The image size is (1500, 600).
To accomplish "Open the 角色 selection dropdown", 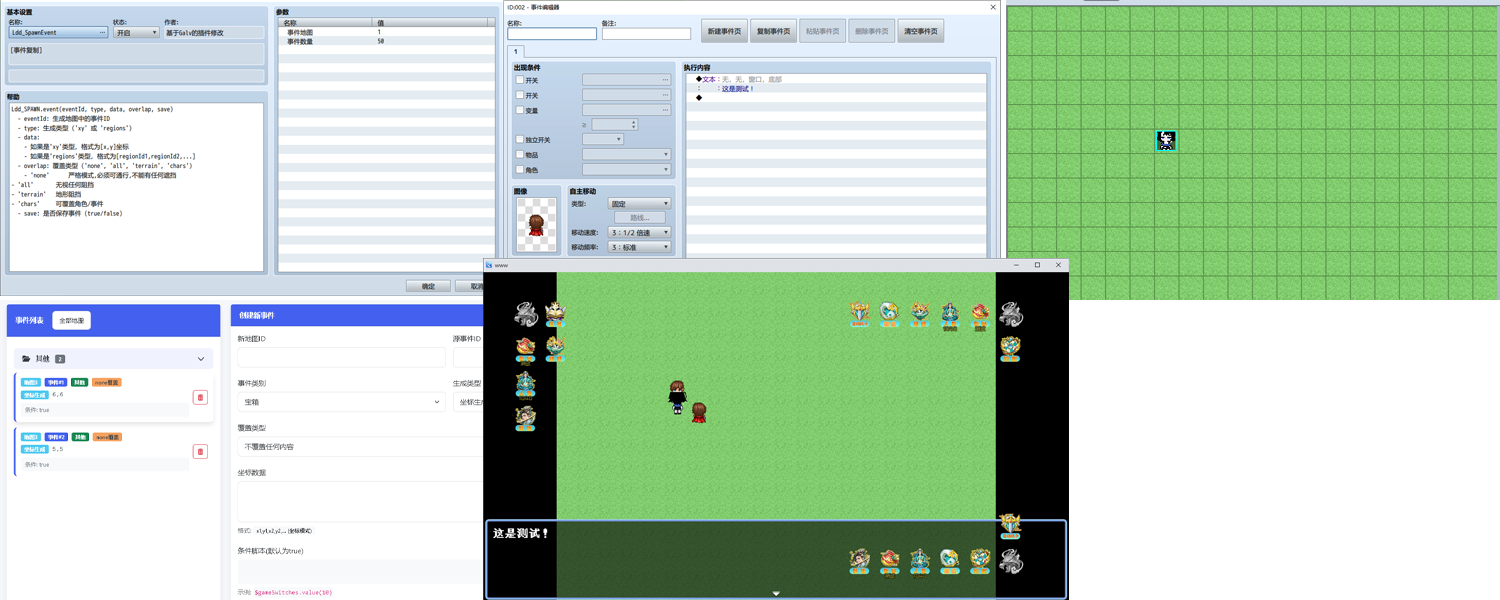I will 626,170.
